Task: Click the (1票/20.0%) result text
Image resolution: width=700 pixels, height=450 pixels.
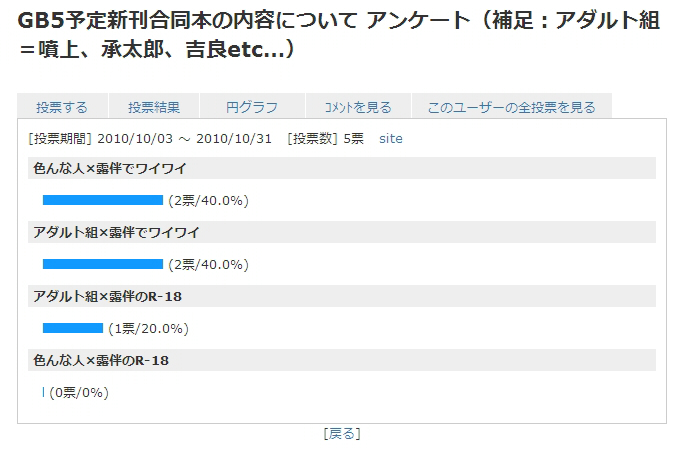Action: (x=148, y=328)
